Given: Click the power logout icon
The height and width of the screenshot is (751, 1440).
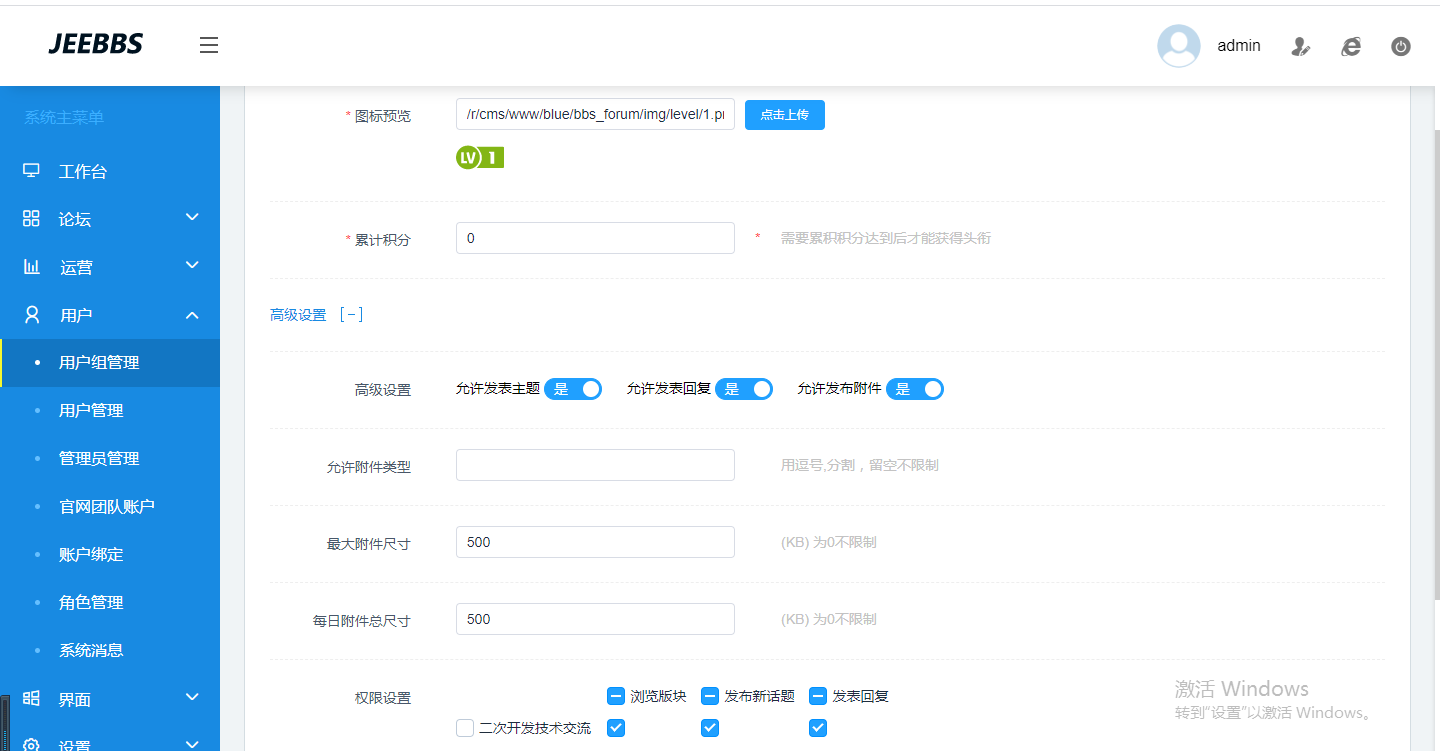Looking at the screenshot, I should coord(1401,46).
